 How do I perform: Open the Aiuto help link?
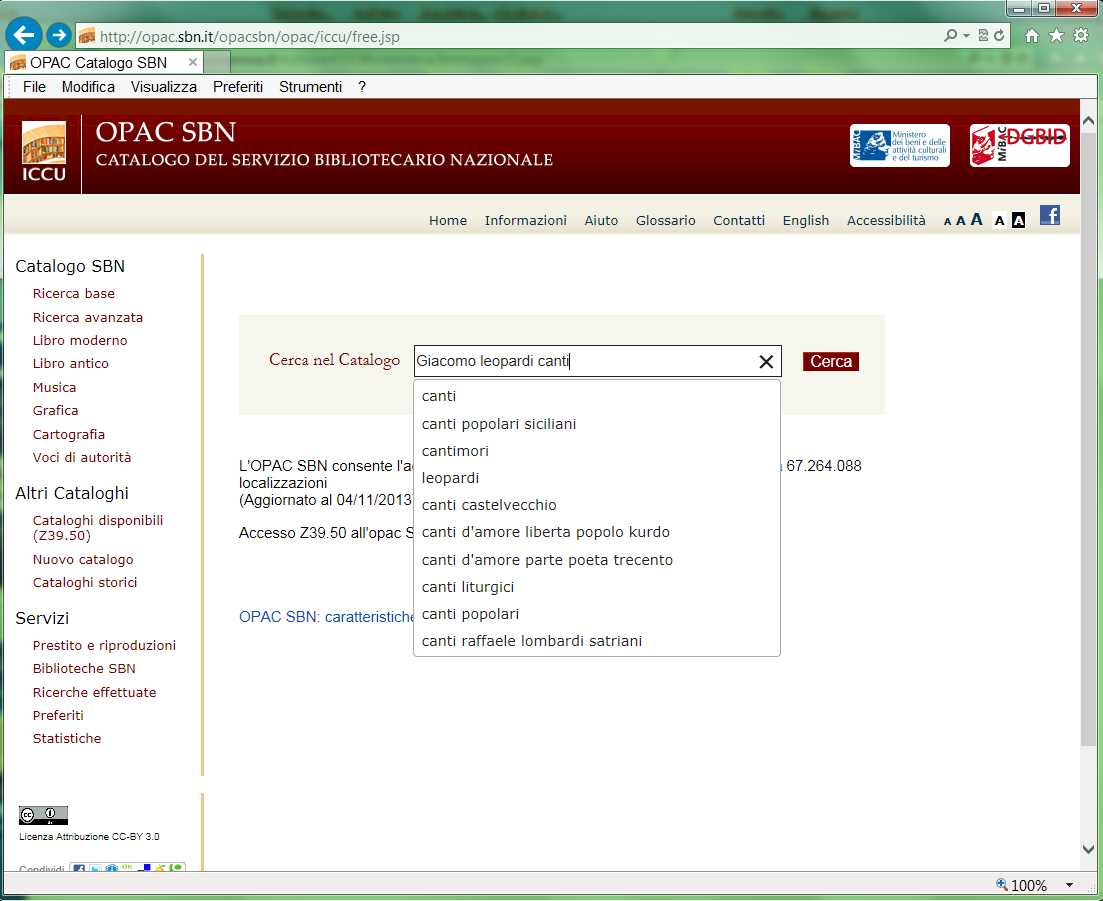601,220
